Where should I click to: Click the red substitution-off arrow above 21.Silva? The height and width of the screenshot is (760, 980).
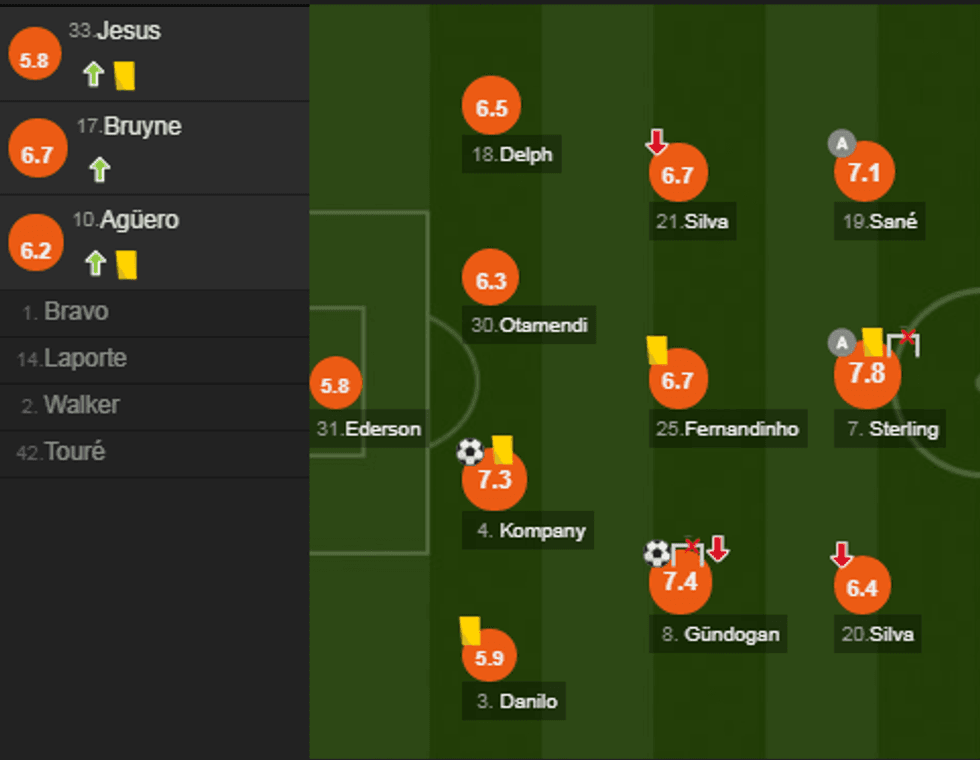(x=657, y=143)
